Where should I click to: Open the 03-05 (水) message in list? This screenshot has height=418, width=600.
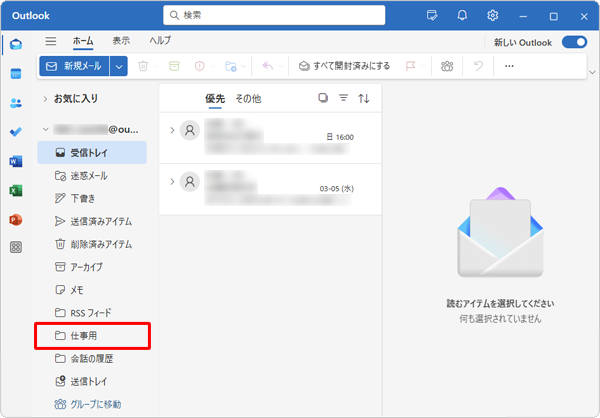(x=270, y=189)
